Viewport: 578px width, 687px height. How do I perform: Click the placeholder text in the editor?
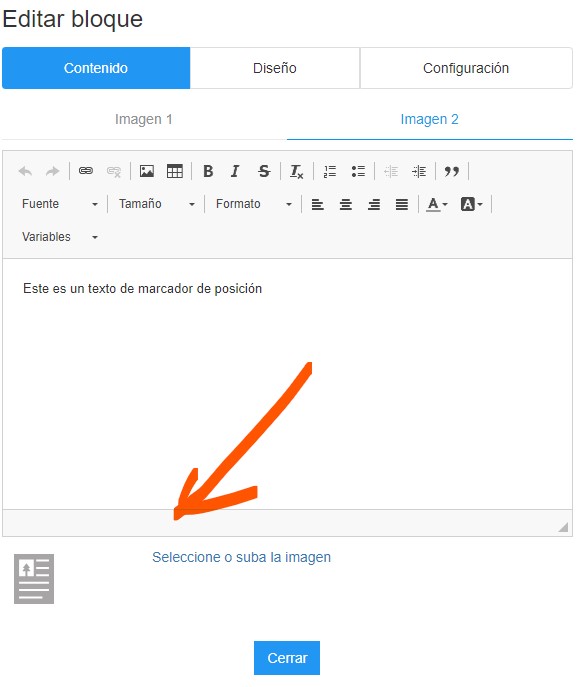point(142,288)
